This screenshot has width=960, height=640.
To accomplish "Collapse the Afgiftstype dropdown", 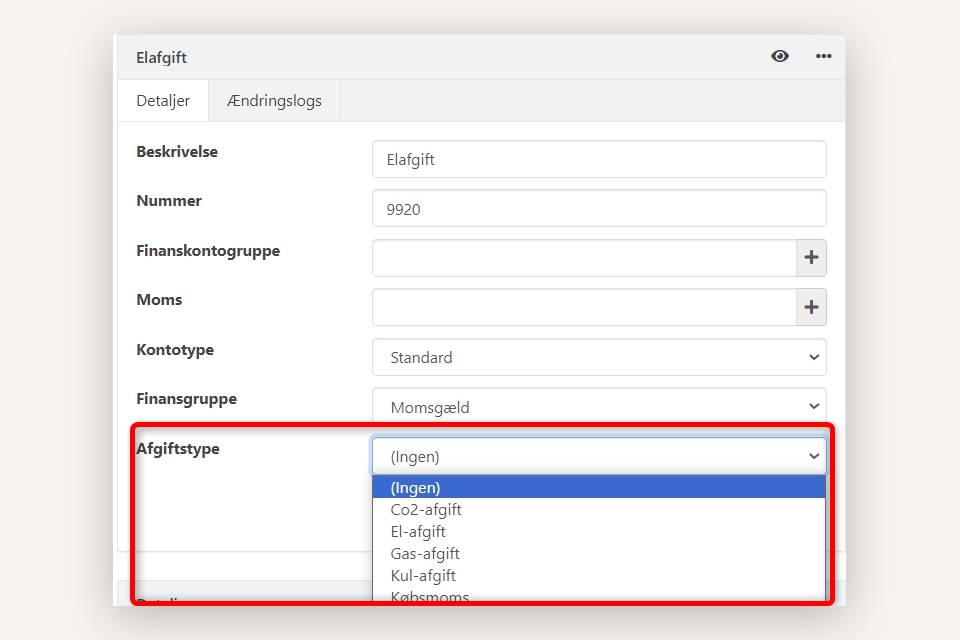I will [599, 457].
